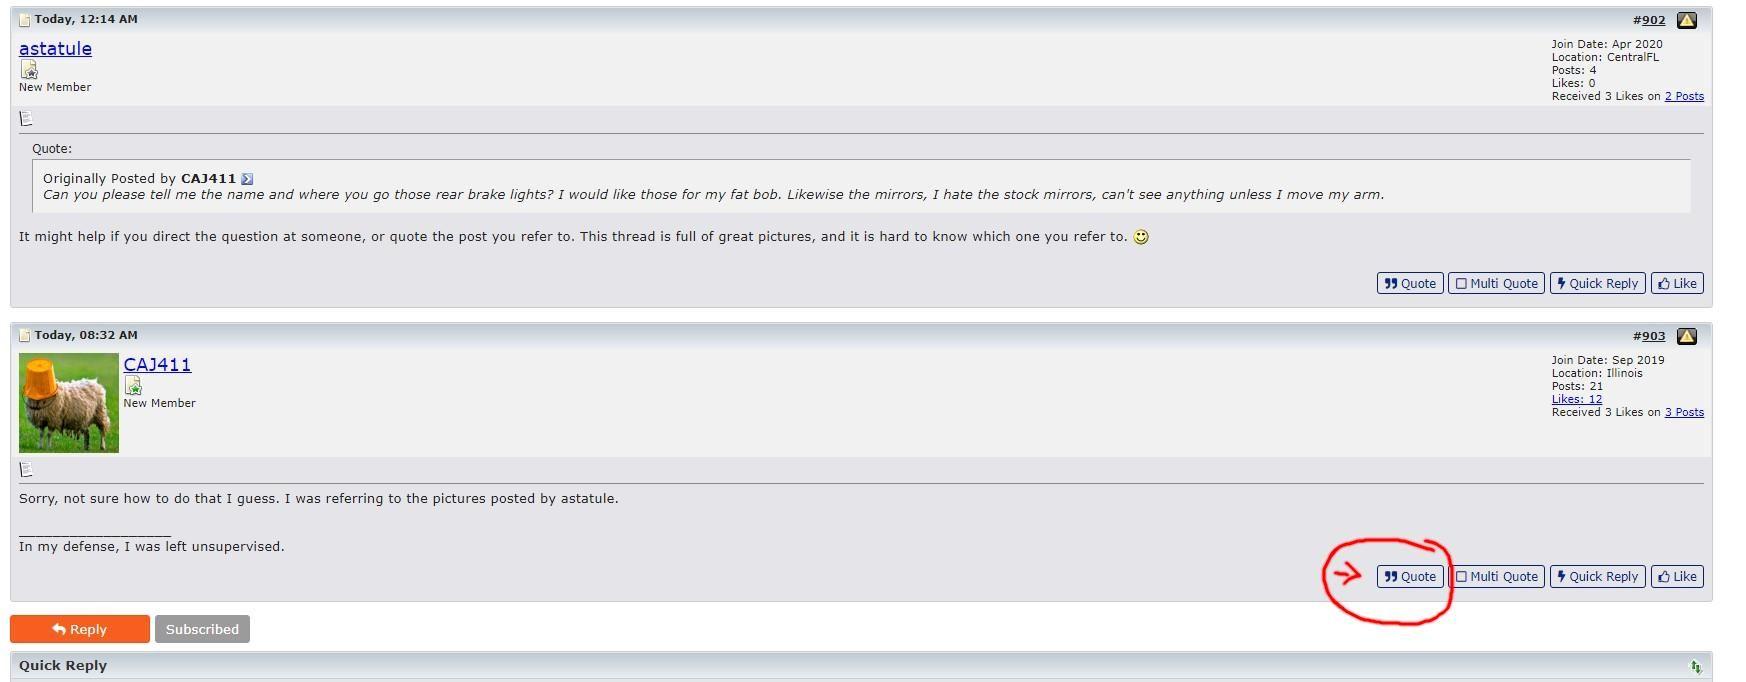
Task: Toggle Multi Quote on post #903
Action: point(1497,577)
